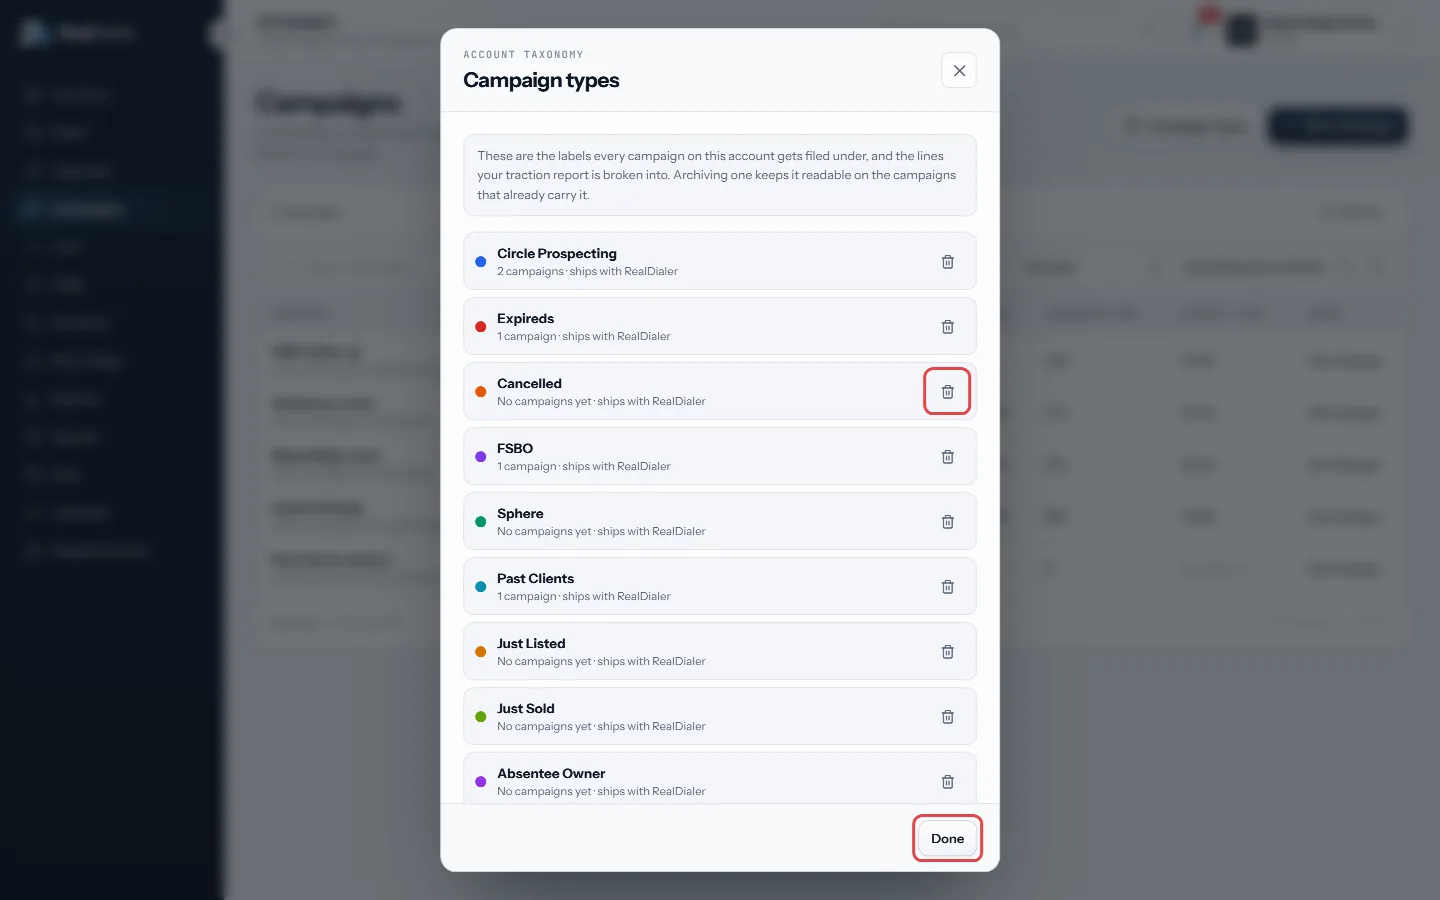Click the green Sphere color dot

tap(480, 522)
